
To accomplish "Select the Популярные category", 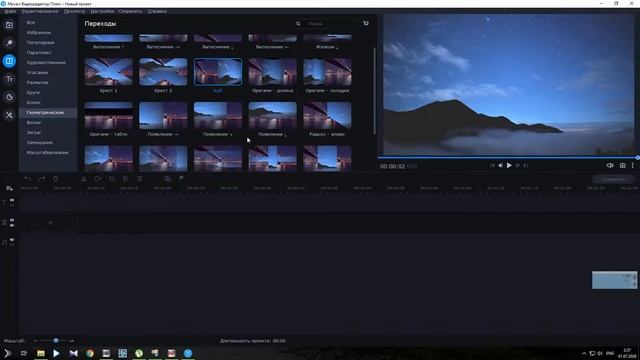I will pos(40,42).
